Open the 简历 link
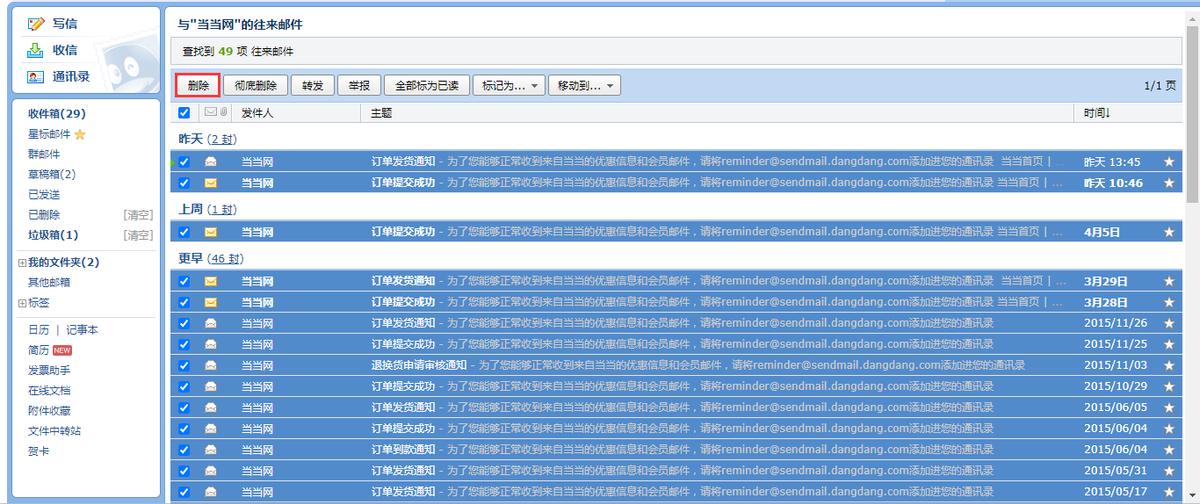The height and width of the screenshot is (504, 1200). 38,350
